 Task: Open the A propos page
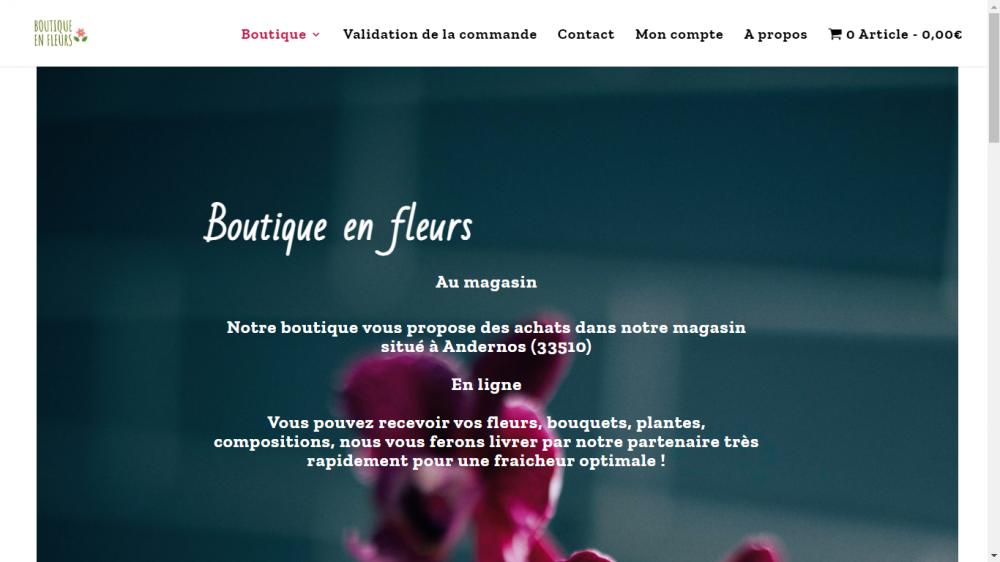click(775, 34)
